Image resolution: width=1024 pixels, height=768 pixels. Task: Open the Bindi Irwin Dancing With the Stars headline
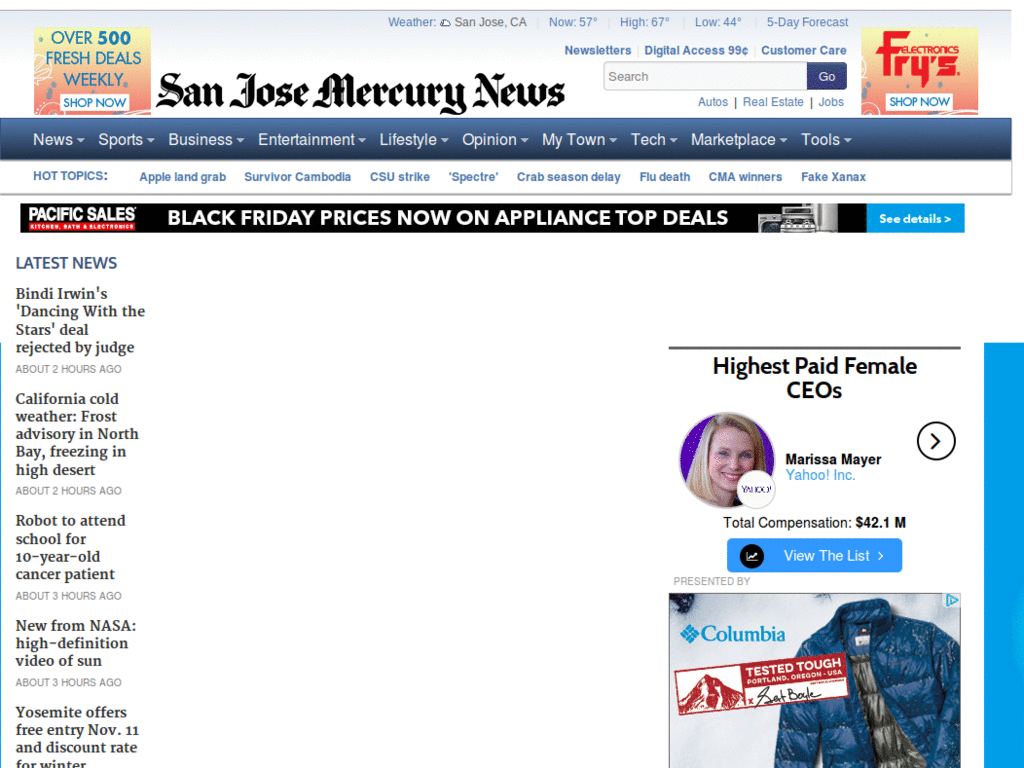tap(80, 321)
